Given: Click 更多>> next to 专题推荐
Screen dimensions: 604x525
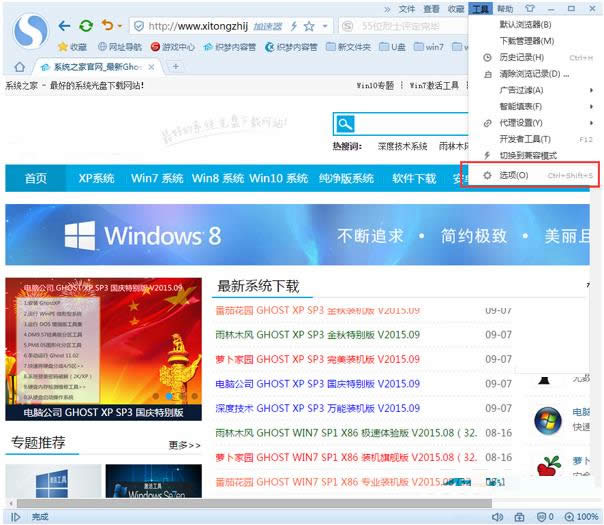Looking at the screenshot, I should click(185, 445).
